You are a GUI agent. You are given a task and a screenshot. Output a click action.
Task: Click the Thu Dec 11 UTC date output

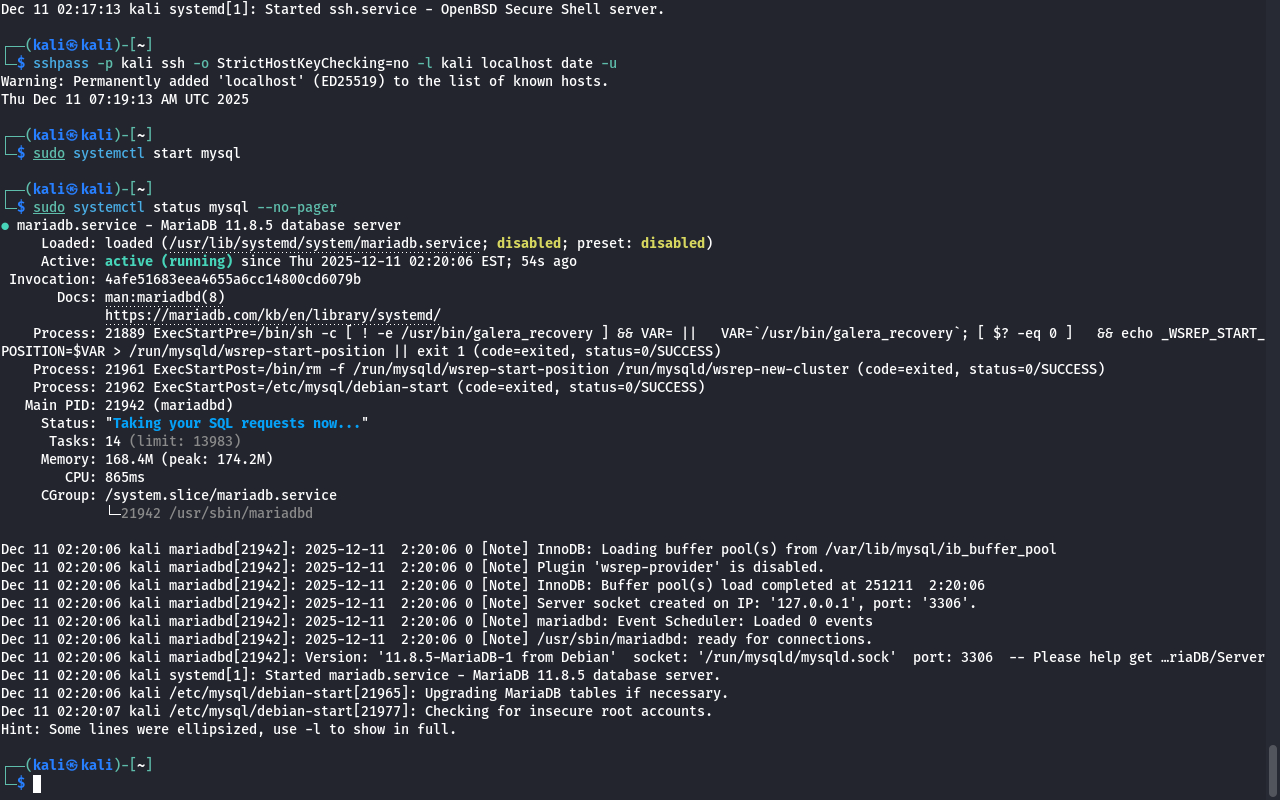tap(125, 99)
